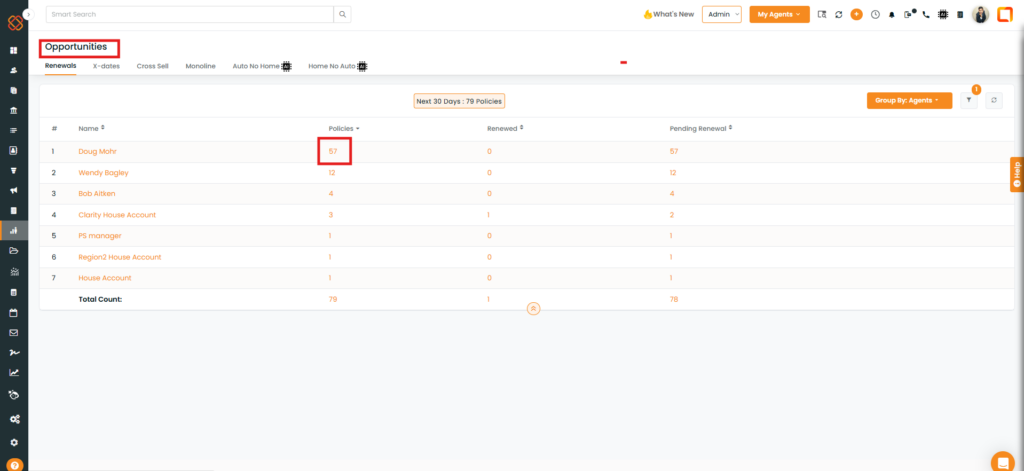Sort by the Pending Renewal column

point(700,128)
